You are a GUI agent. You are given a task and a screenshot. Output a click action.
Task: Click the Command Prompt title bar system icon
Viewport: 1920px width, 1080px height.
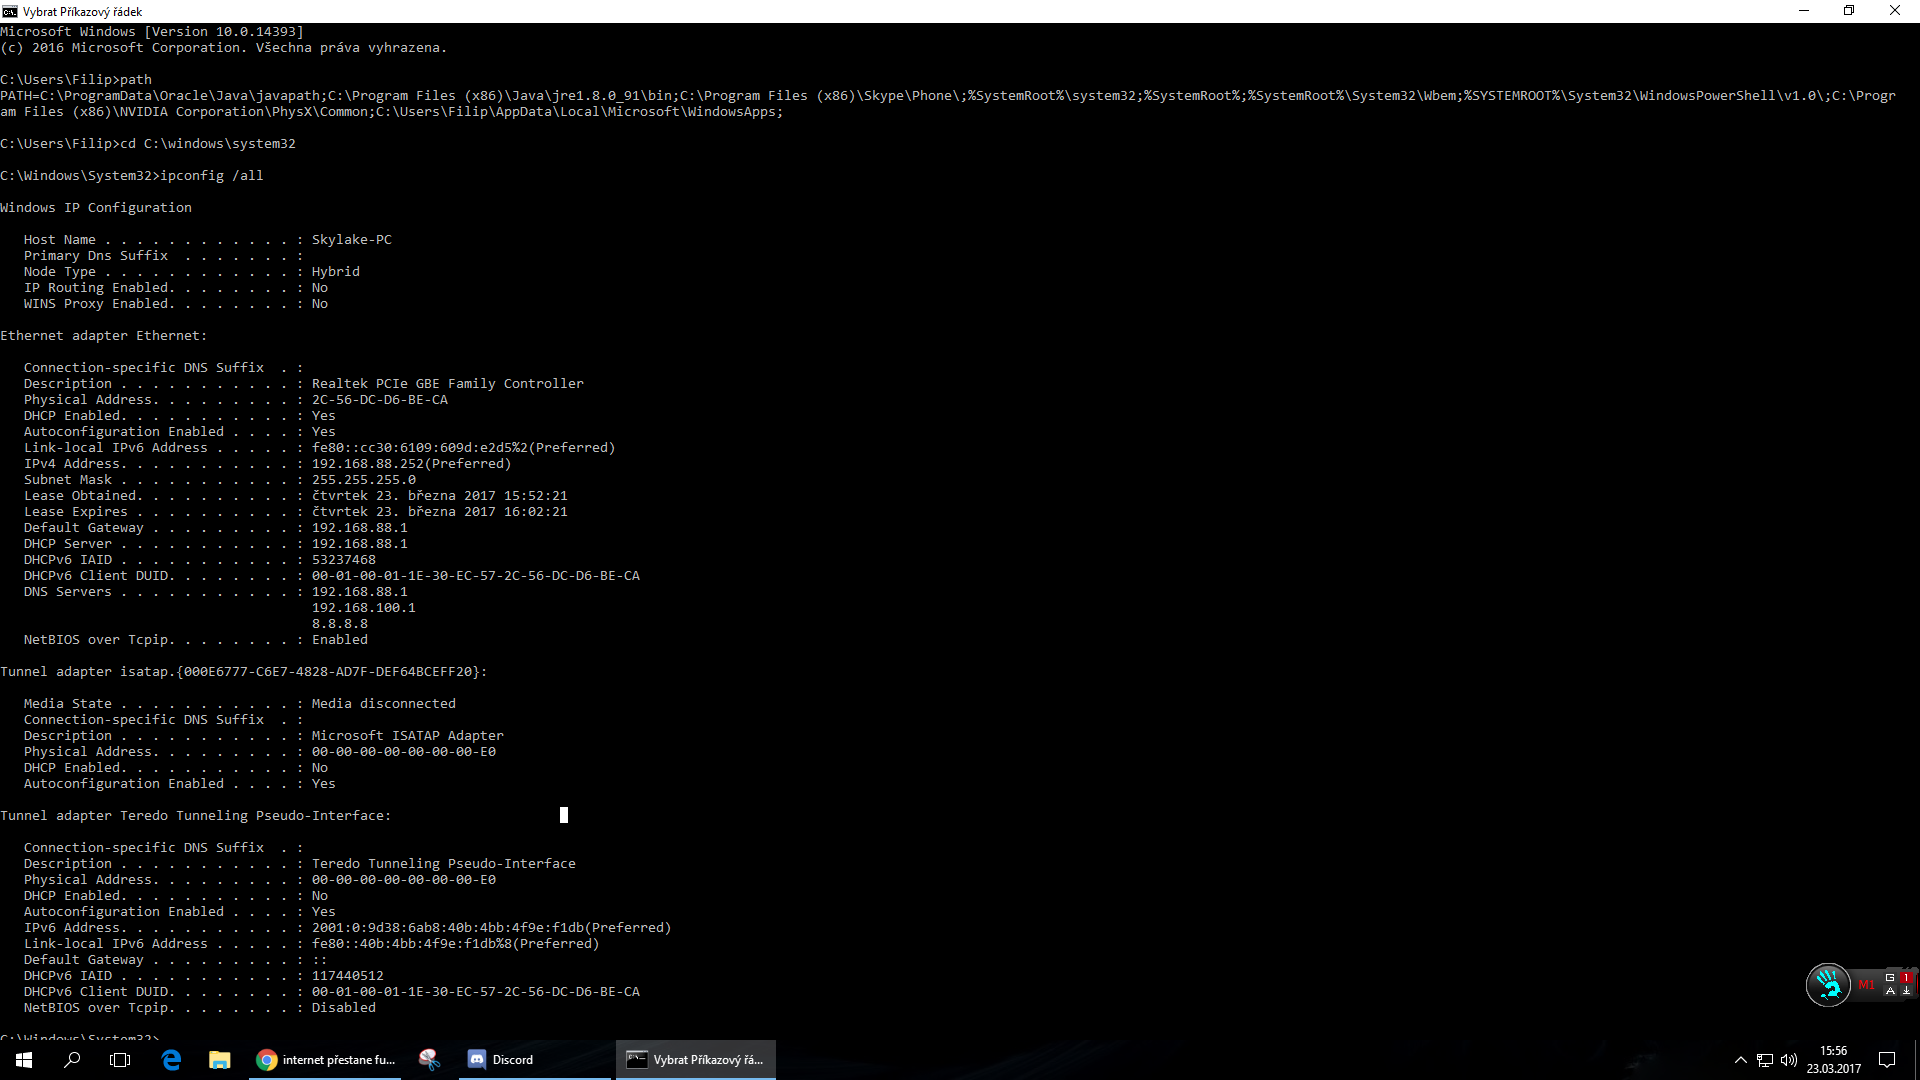pyautogui.click(x=10, y=11)
